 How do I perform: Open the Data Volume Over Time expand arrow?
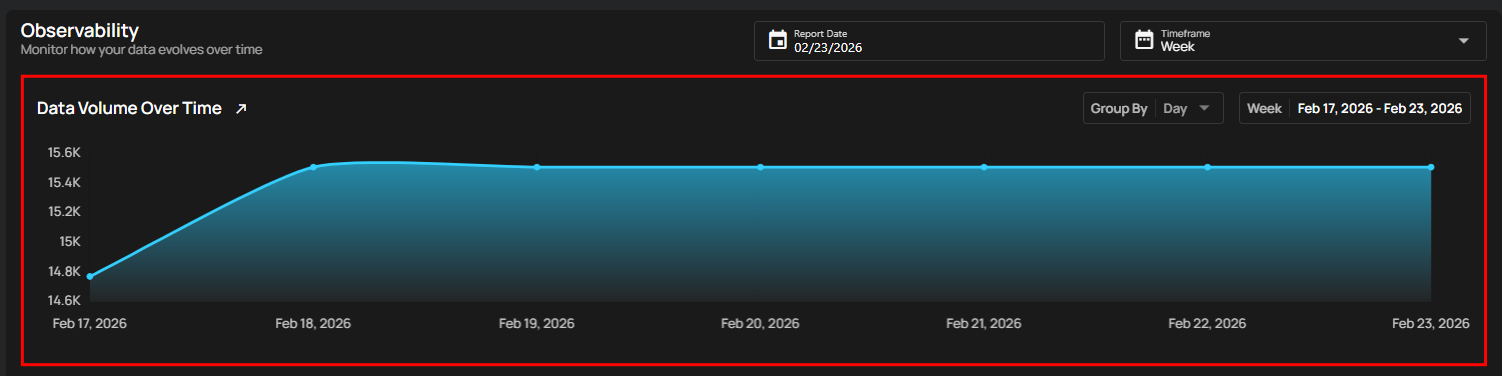(241, 109)
